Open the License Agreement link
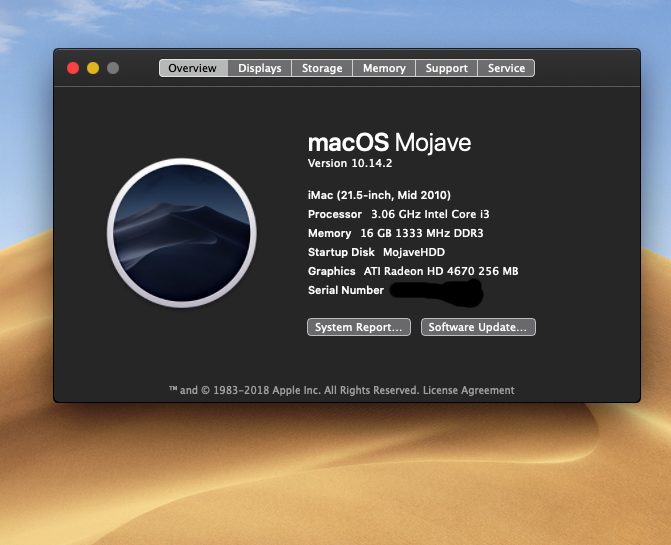The width and height of the screenshot is (671, 545). point(469,390)
